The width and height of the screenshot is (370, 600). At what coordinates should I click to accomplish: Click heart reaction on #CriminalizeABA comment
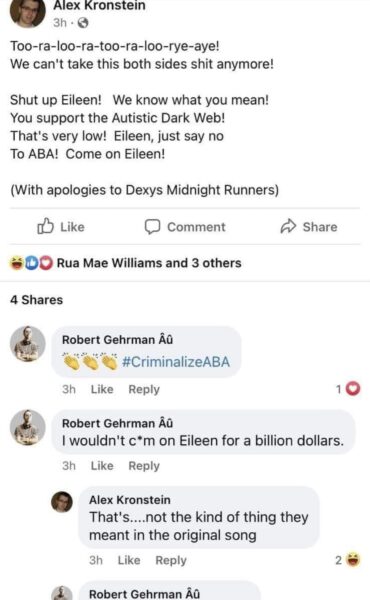(x=353, y=389)
